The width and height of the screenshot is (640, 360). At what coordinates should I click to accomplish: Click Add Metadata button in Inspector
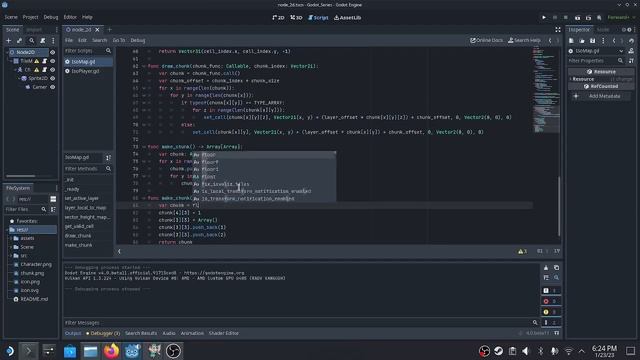600,96
